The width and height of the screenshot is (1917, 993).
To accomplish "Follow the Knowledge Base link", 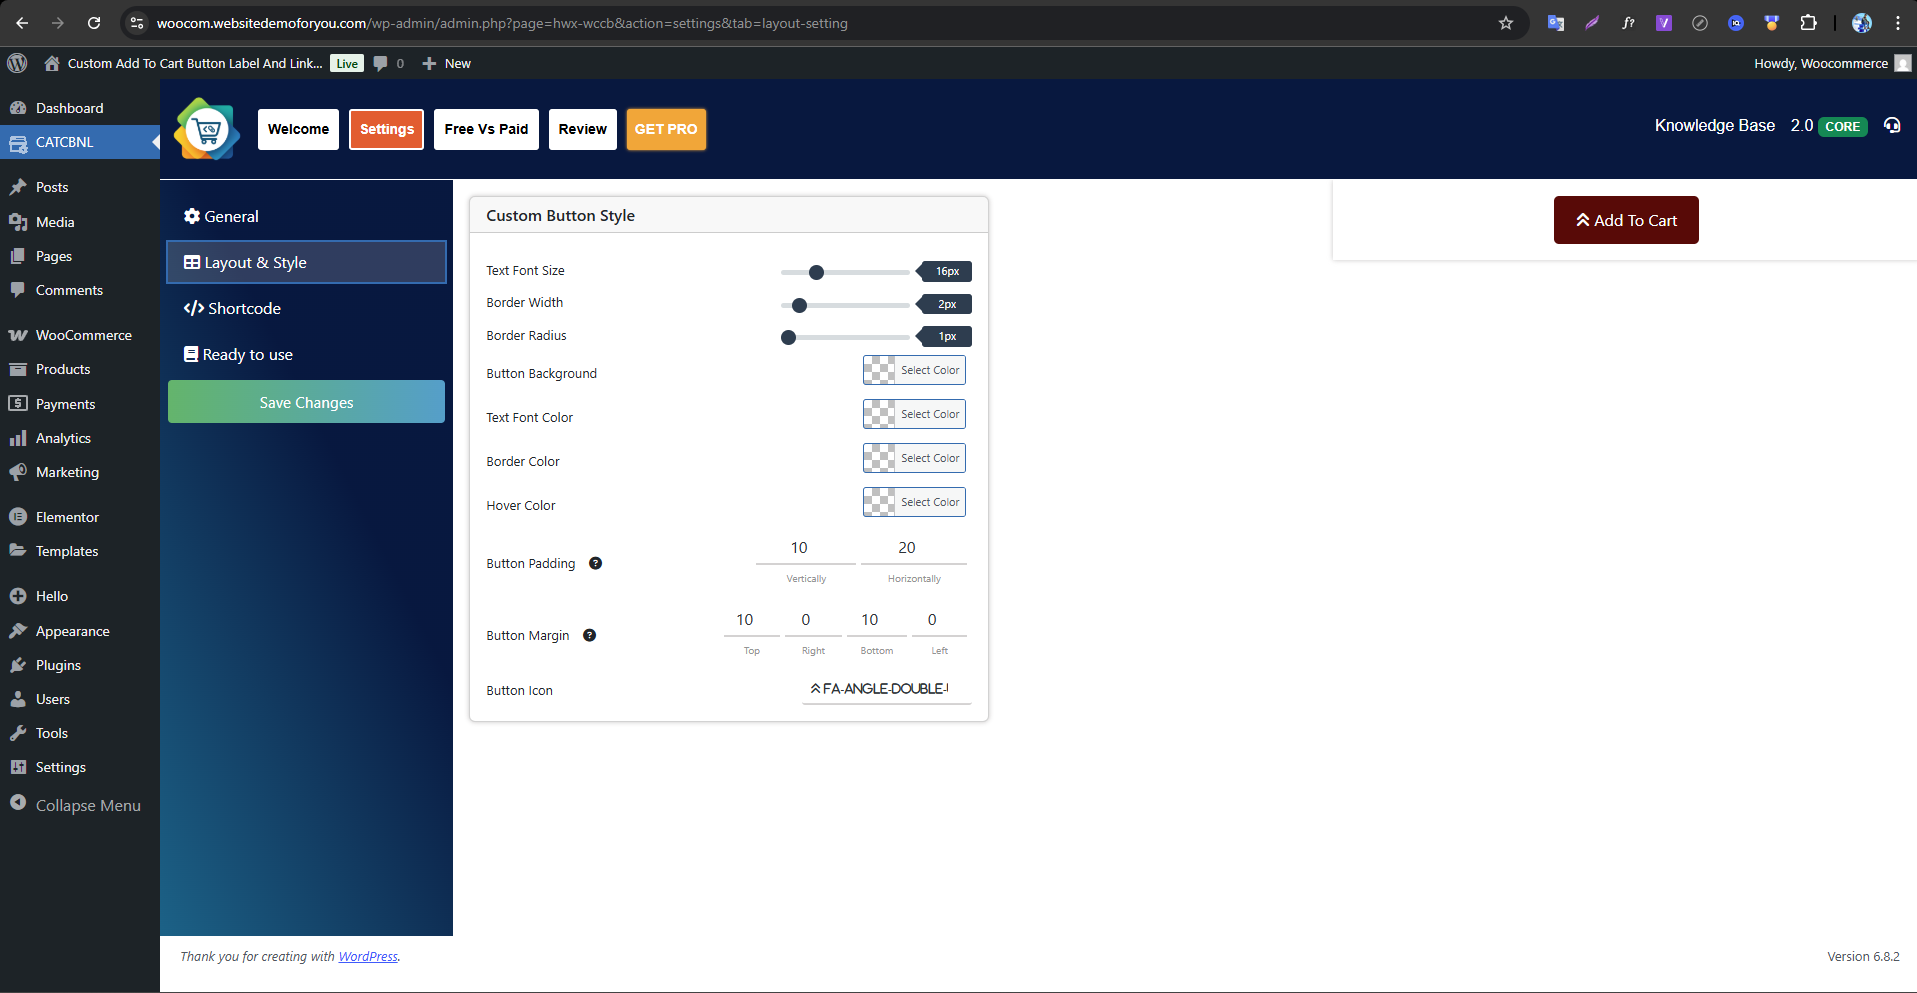I will (x=1714, y=126).
